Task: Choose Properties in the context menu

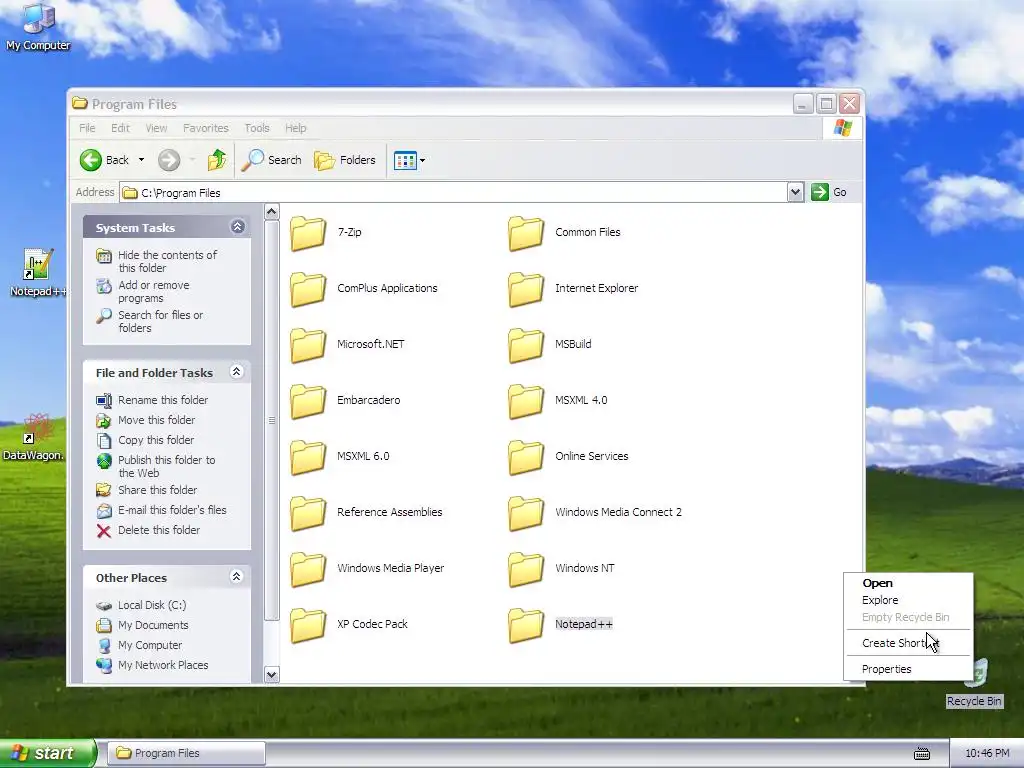Action: coord(908,669)
